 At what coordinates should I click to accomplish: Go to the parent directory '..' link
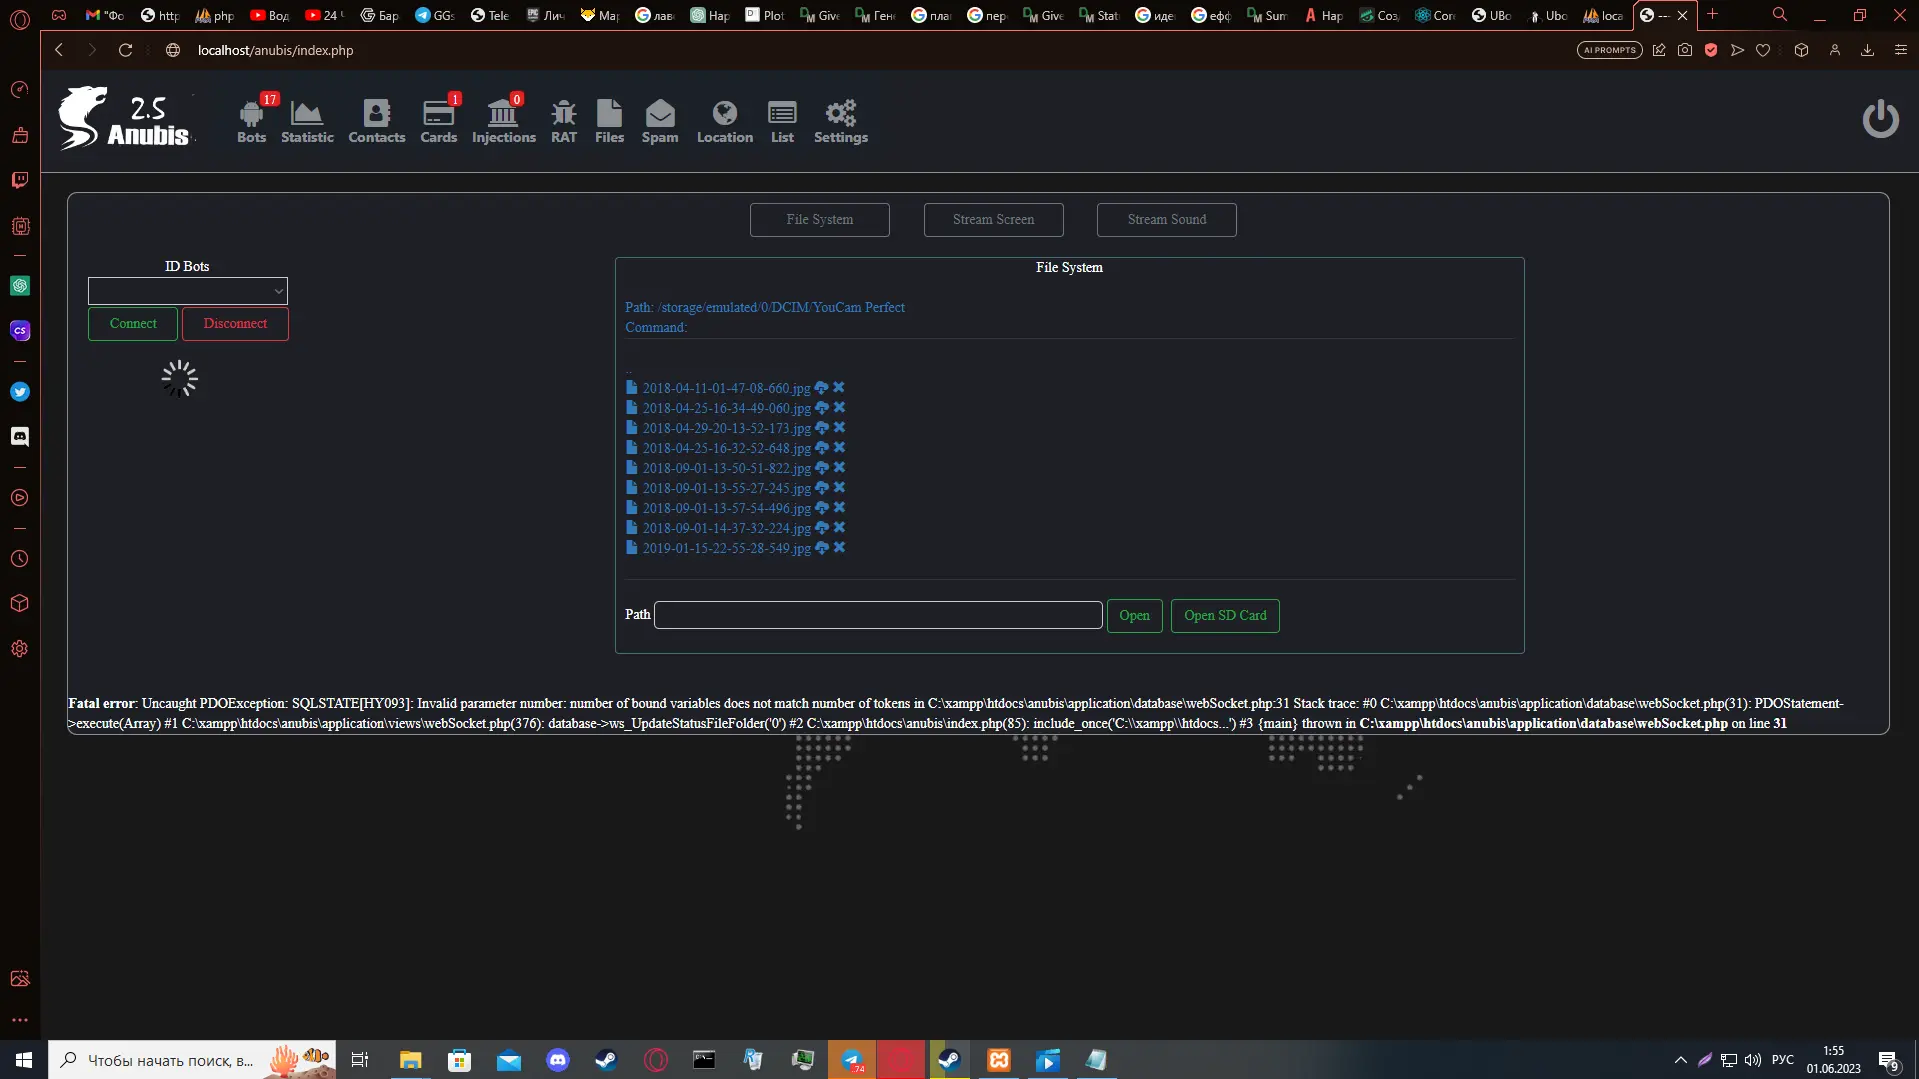click(x=628, y=369)
